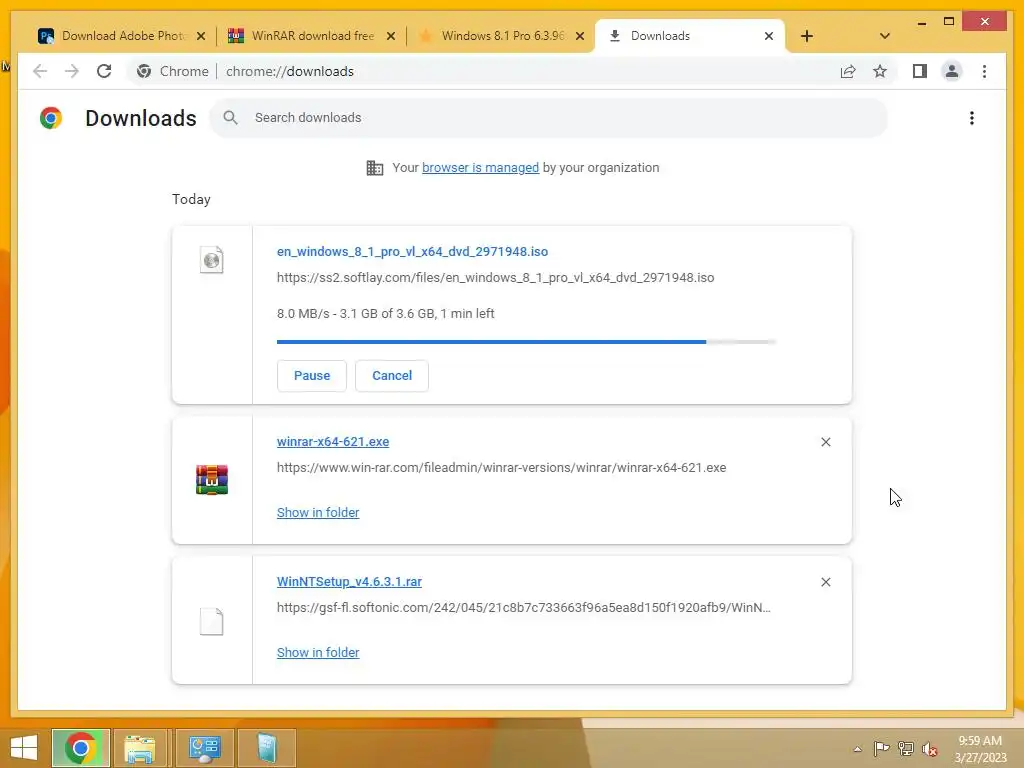The height and width of the screenshot is (768, 1024).
Task: Open the Action Center flag icon
Action: tap(881, 748)
